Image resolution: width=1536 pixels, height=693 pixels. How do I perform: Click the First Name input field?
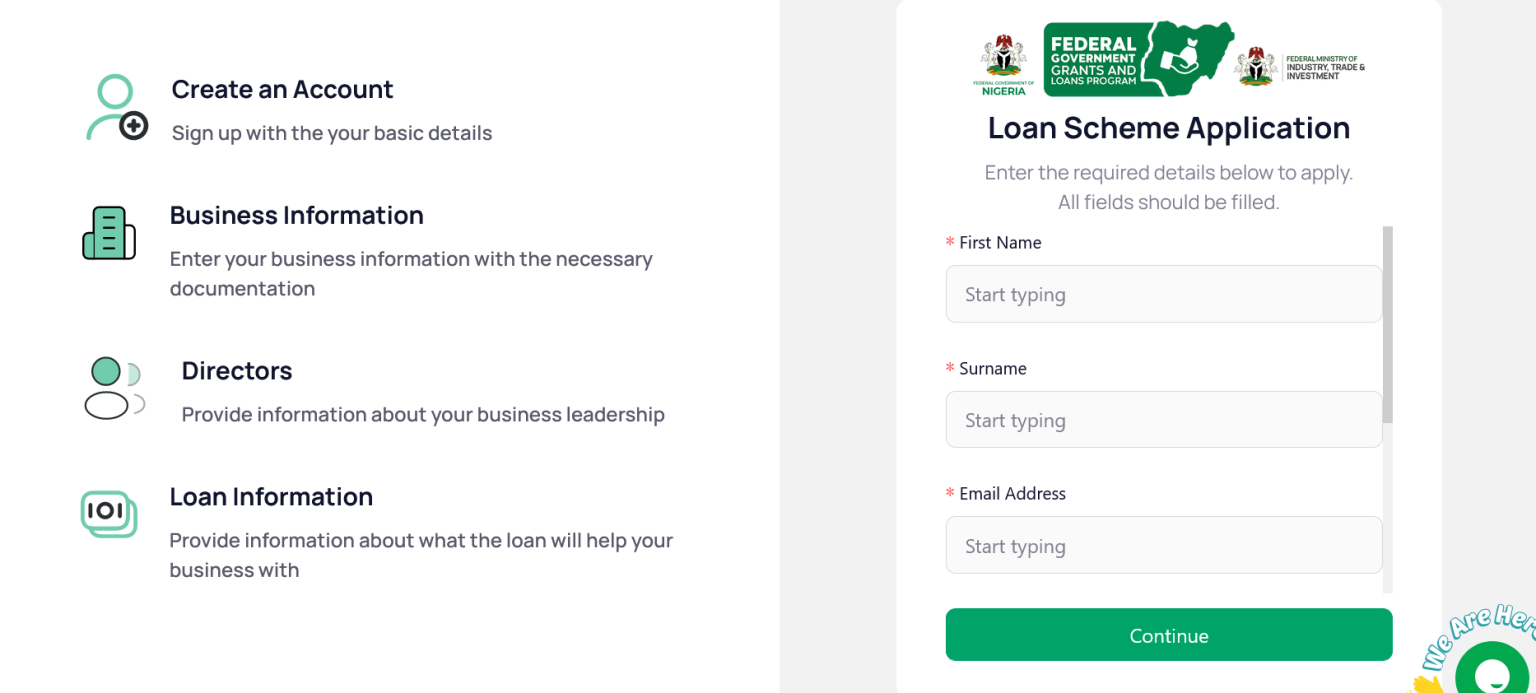coord(1163,294)
